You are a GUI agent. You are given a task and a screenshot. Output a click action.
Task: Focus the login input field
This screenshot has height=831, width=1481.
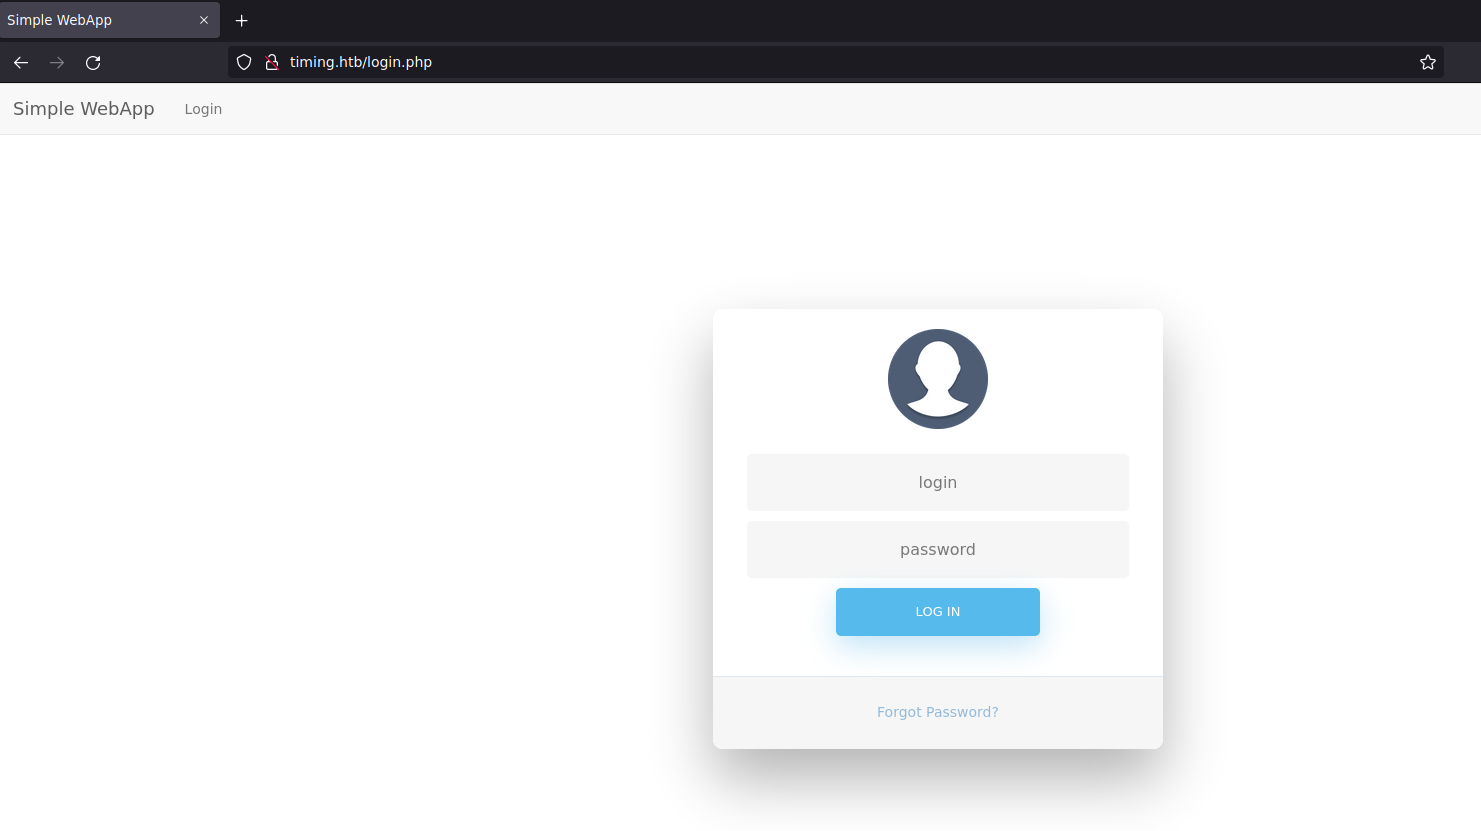tap(938, 482)
